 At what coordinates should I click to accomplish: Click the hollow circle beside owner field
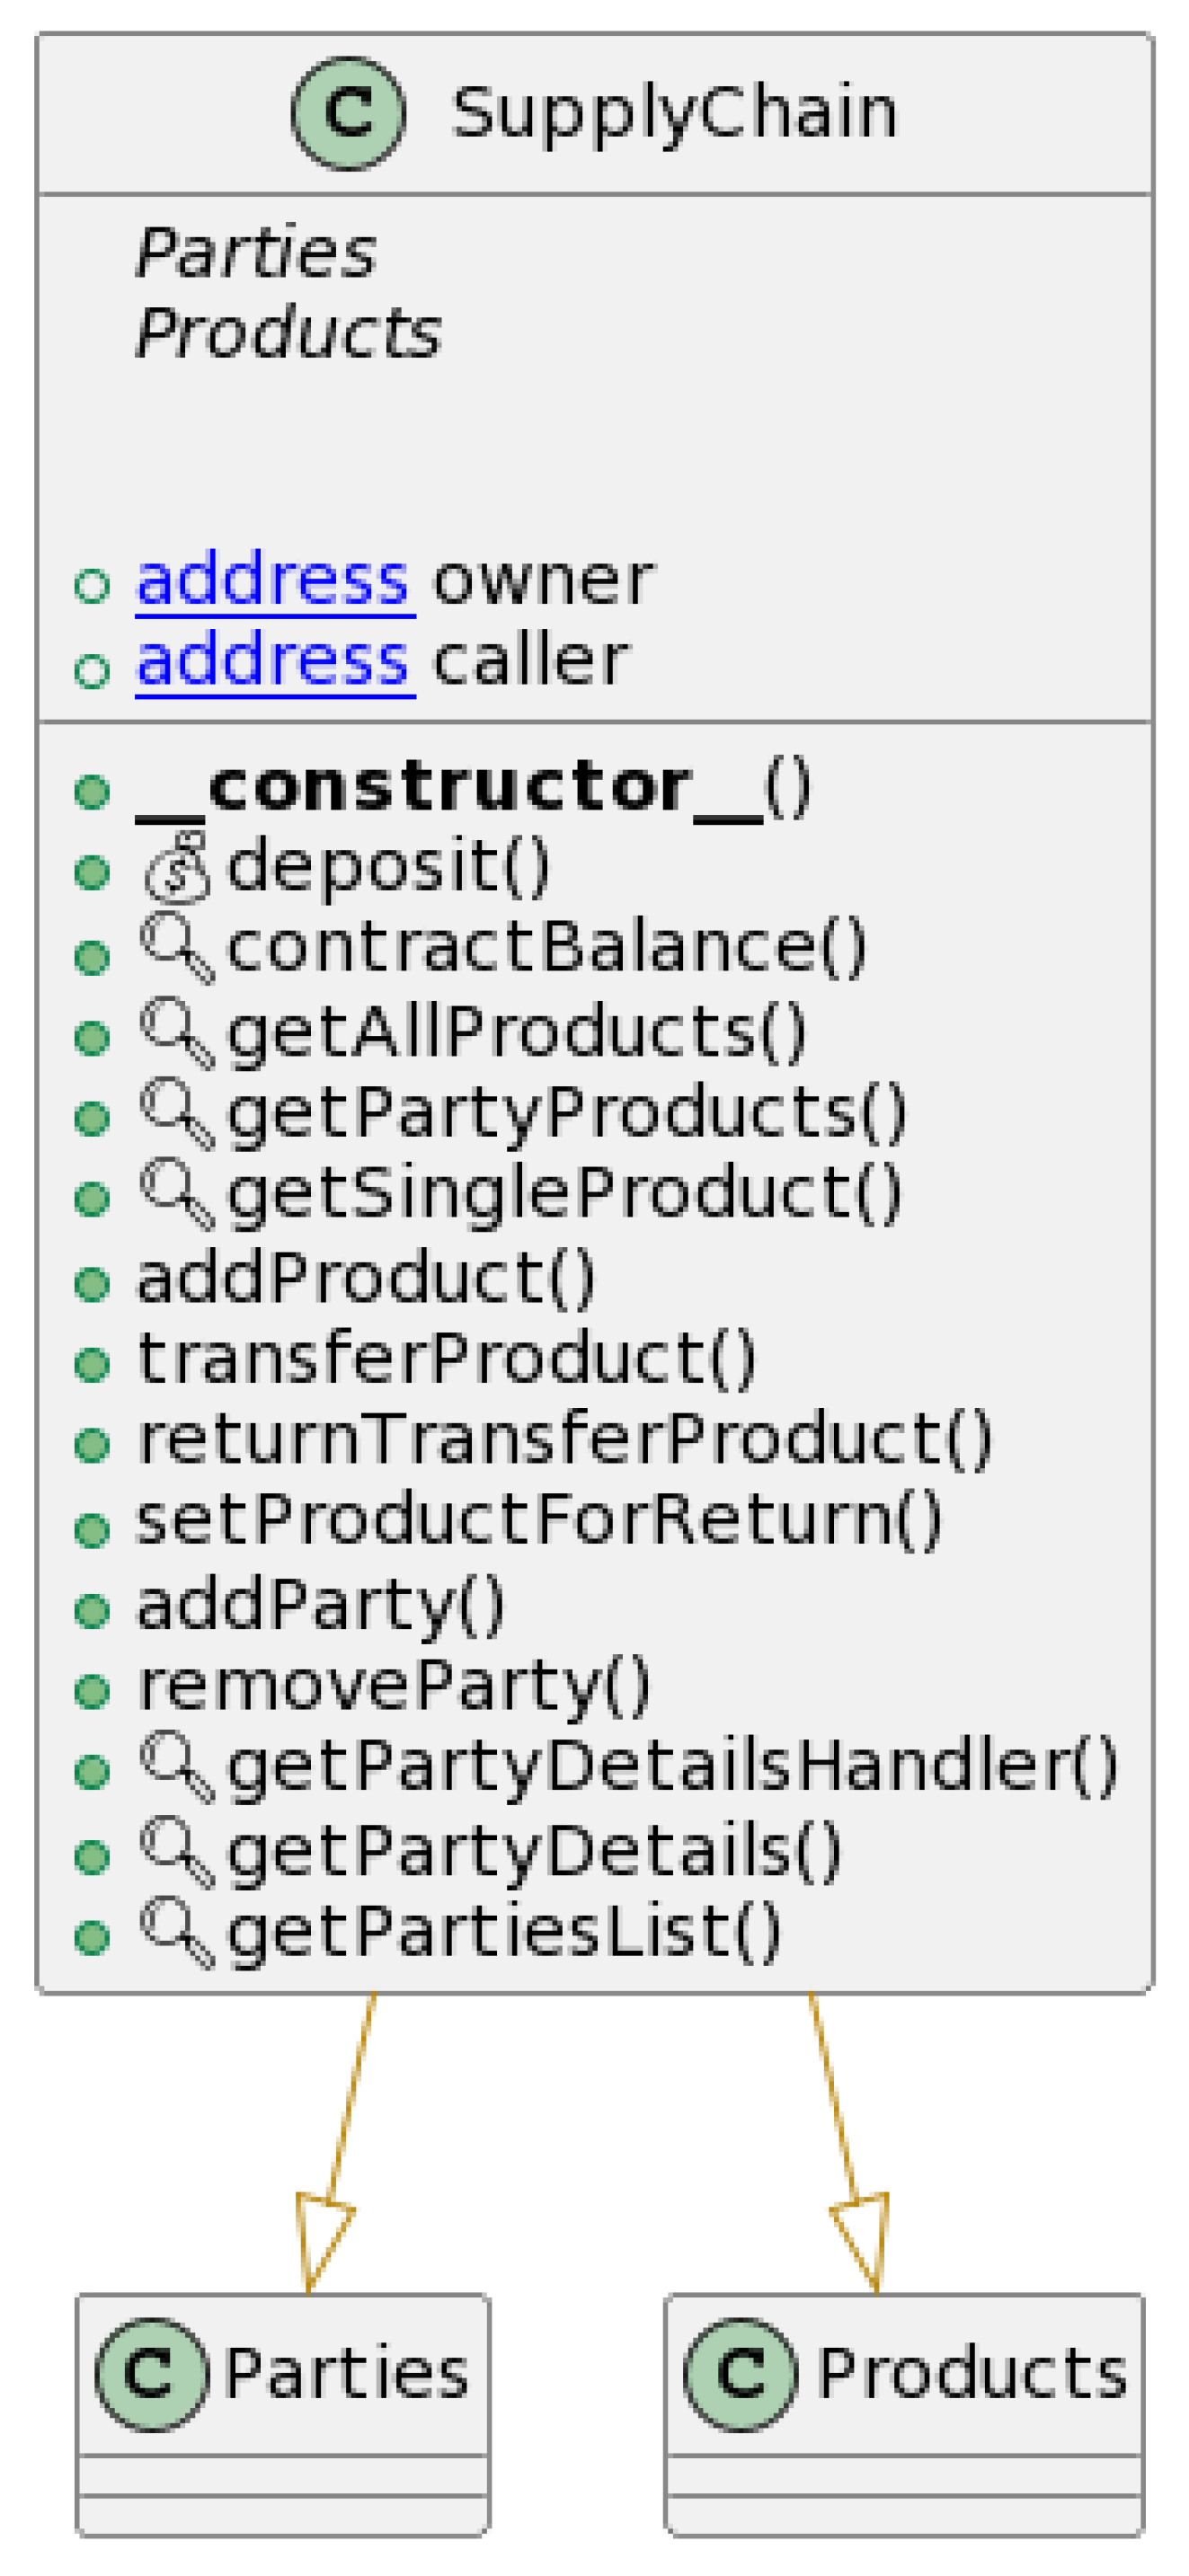coord(92,586)
